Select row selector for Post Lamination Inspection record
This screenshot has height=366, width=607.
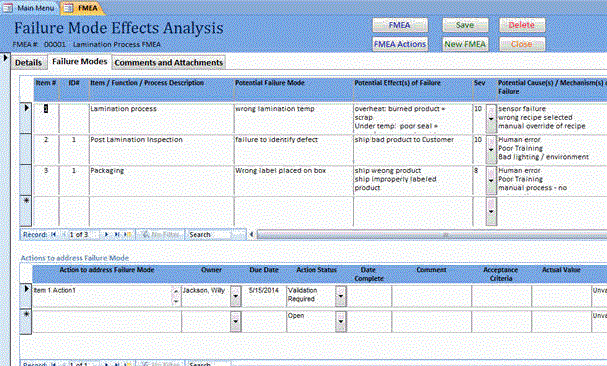26,149
